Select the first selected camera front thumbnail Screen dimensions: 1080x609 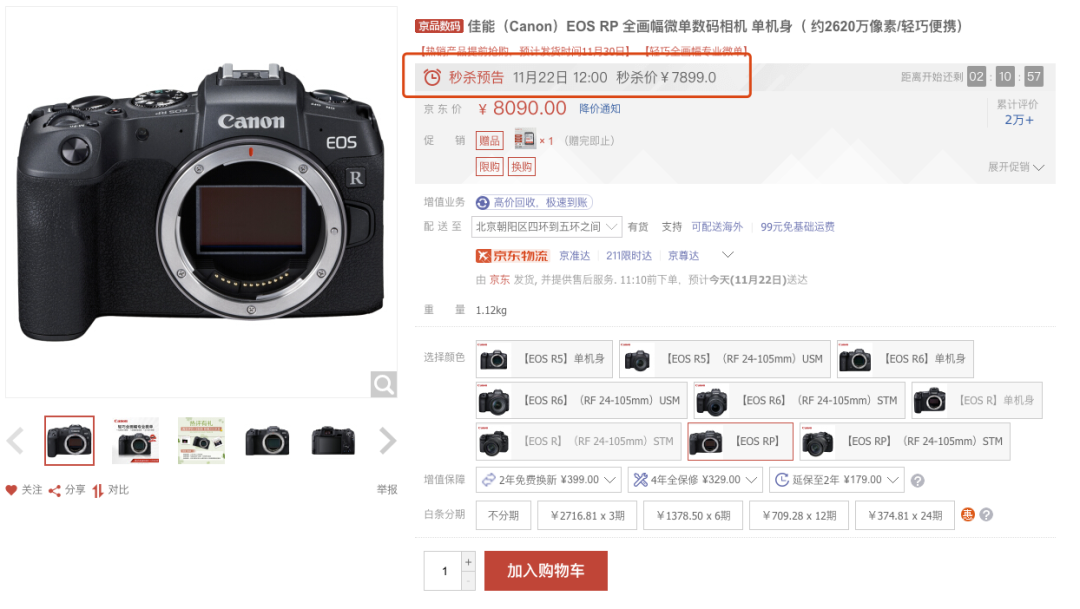69,441
